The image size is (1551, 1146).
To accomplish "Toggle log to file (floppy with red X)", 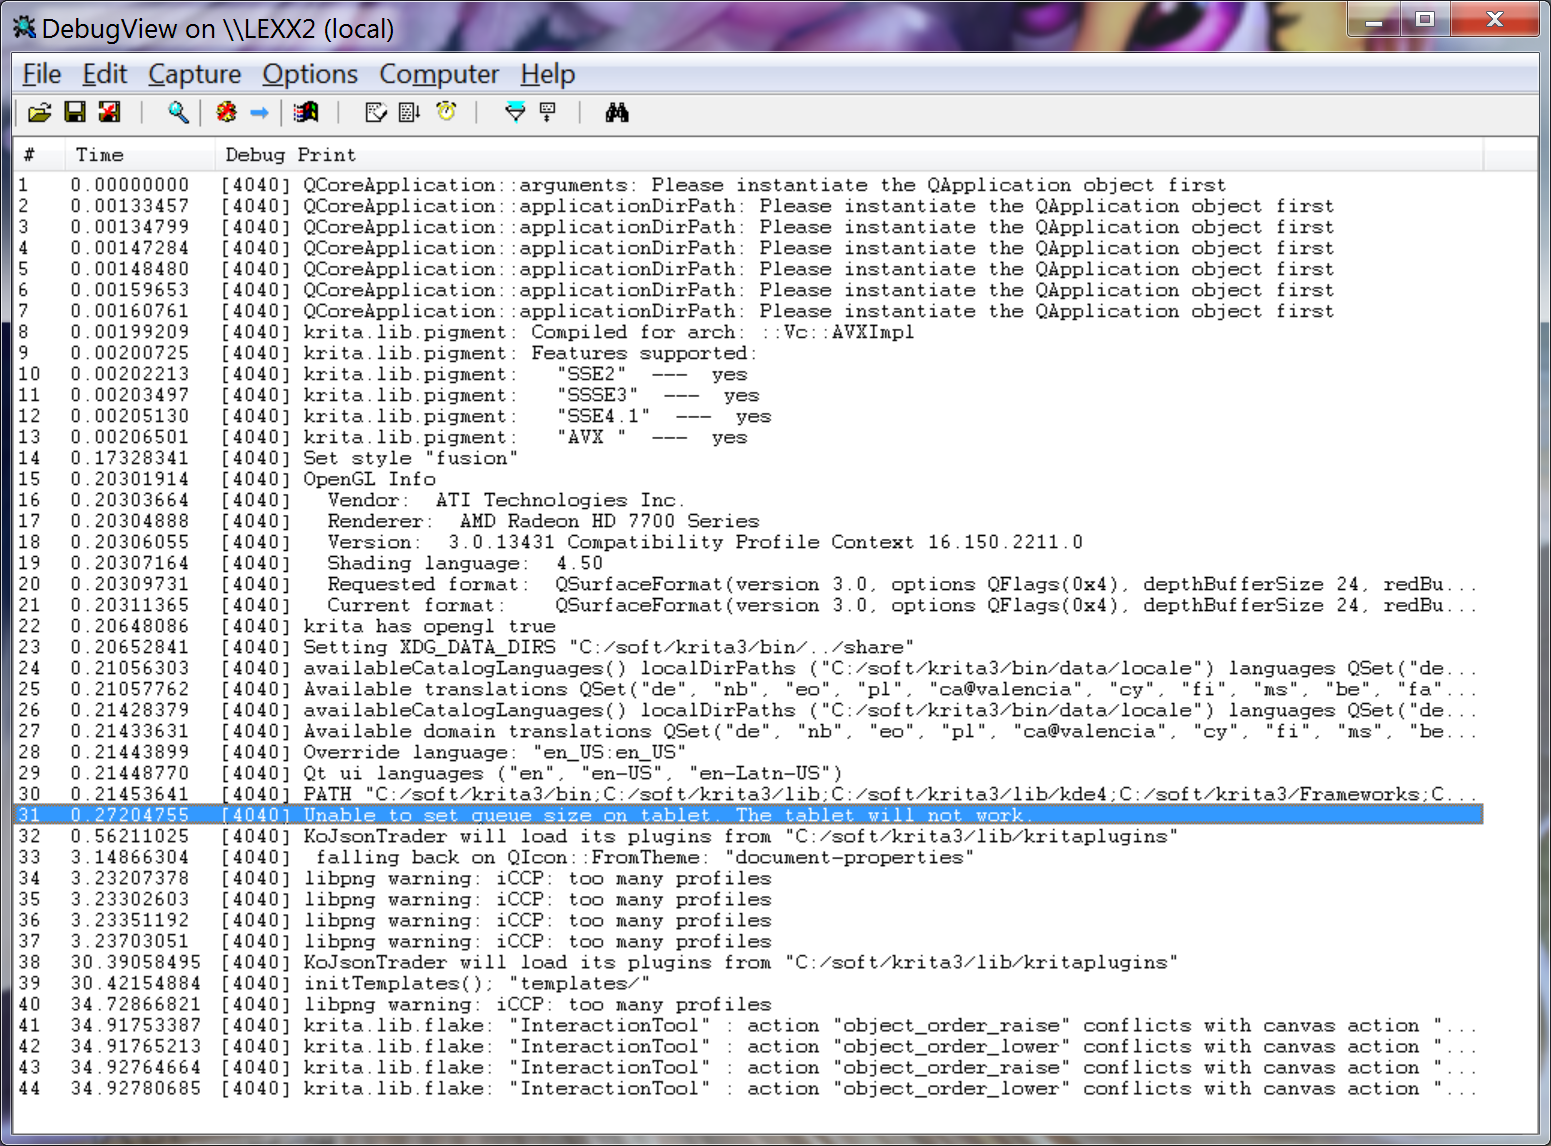I will coord(109,112).
